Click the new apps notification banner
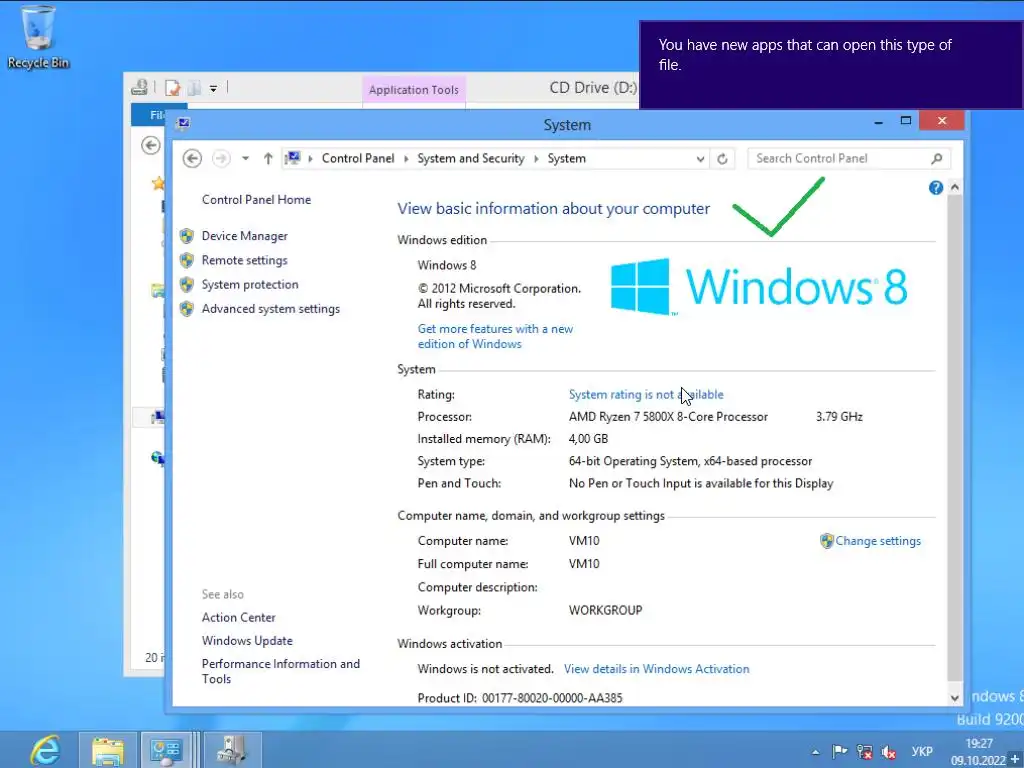 pos(831,65)
